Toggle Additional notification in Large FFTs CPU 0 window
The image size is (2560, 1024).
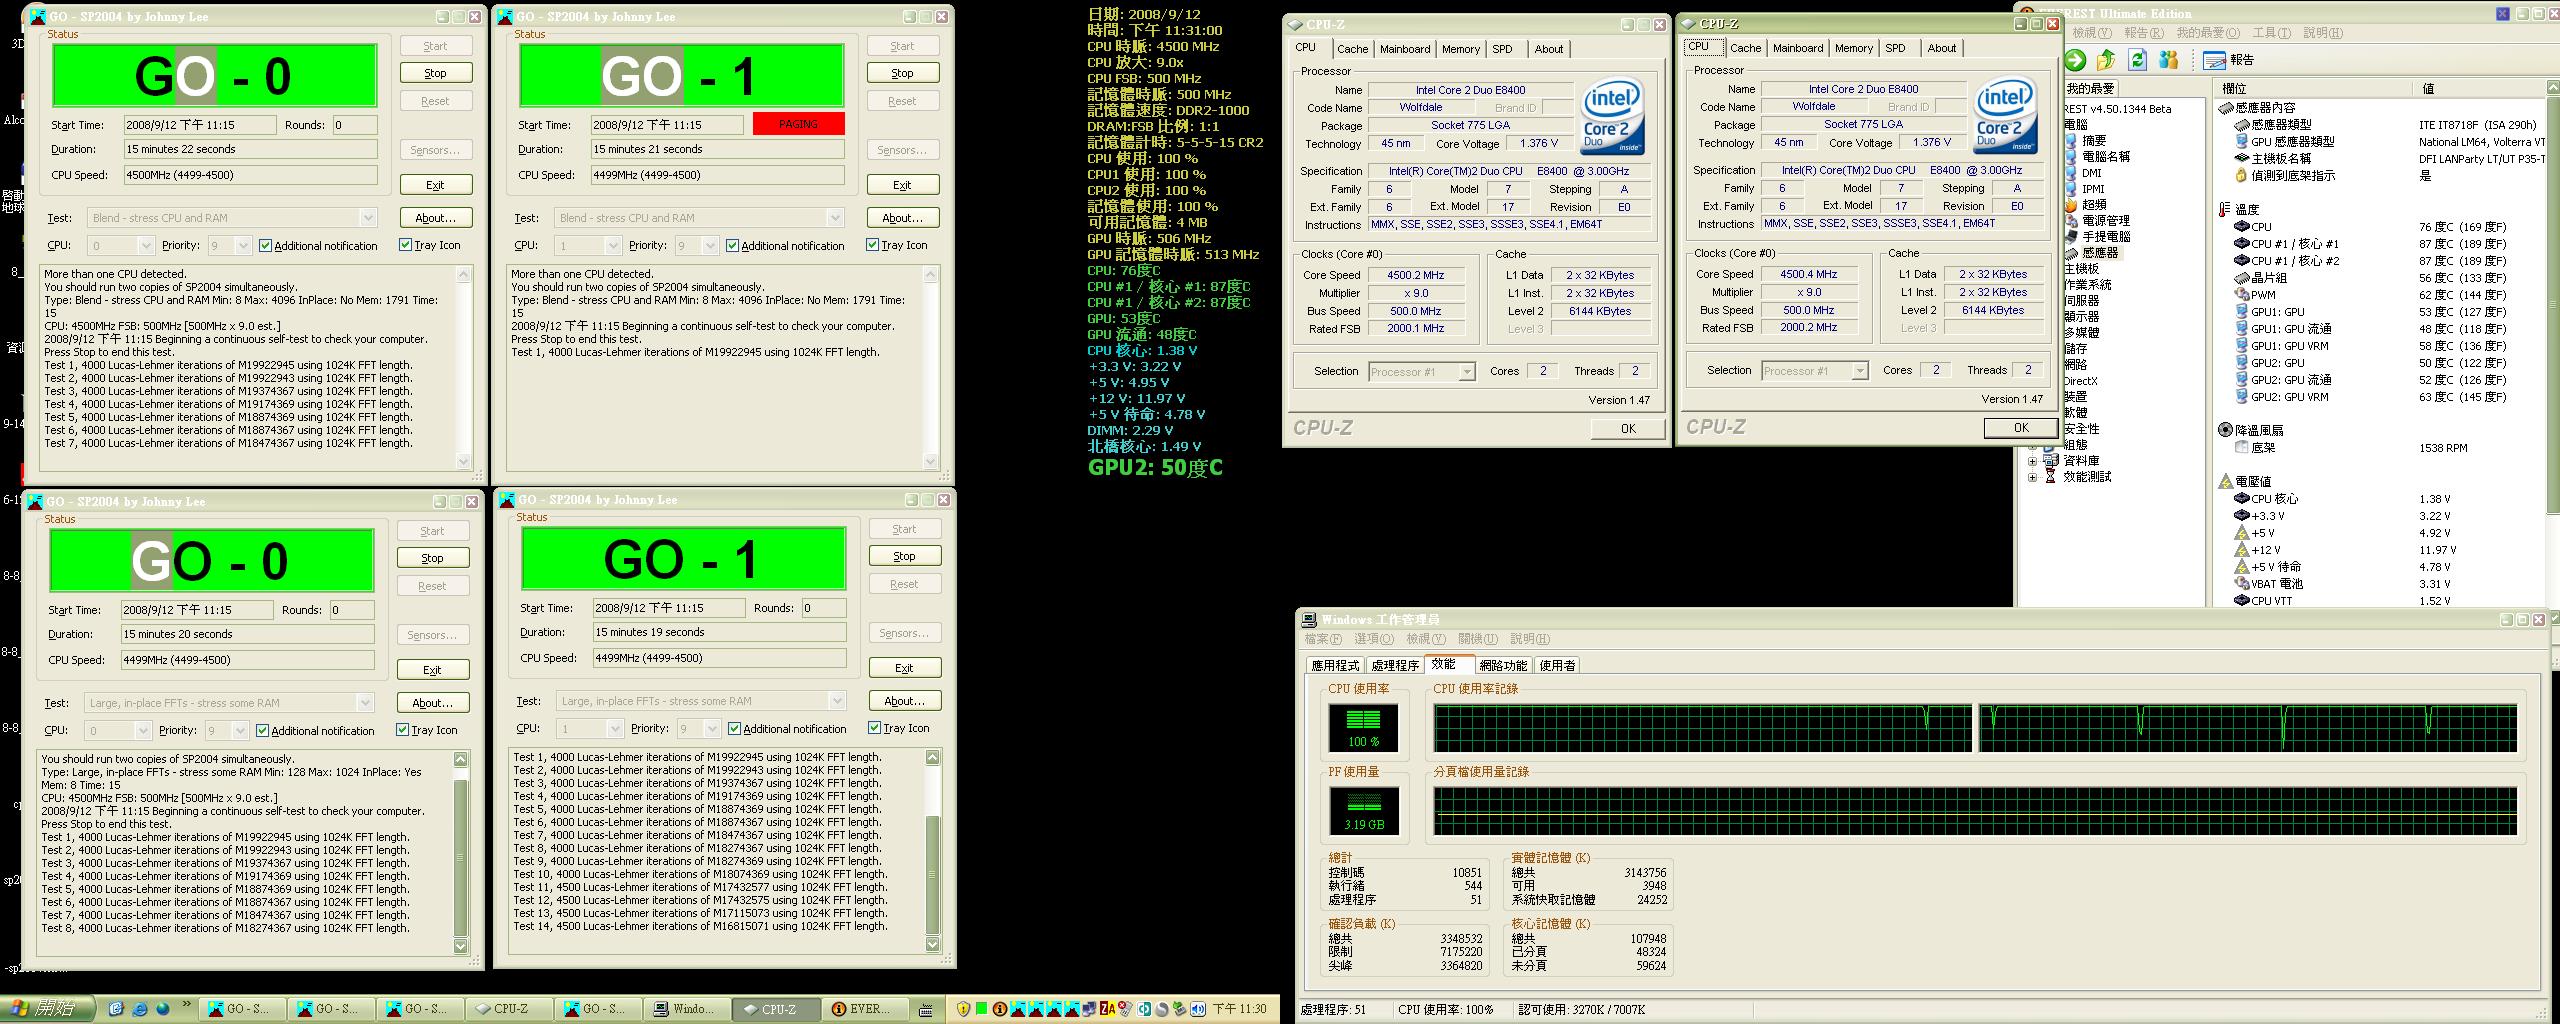[x=315, y=730]
